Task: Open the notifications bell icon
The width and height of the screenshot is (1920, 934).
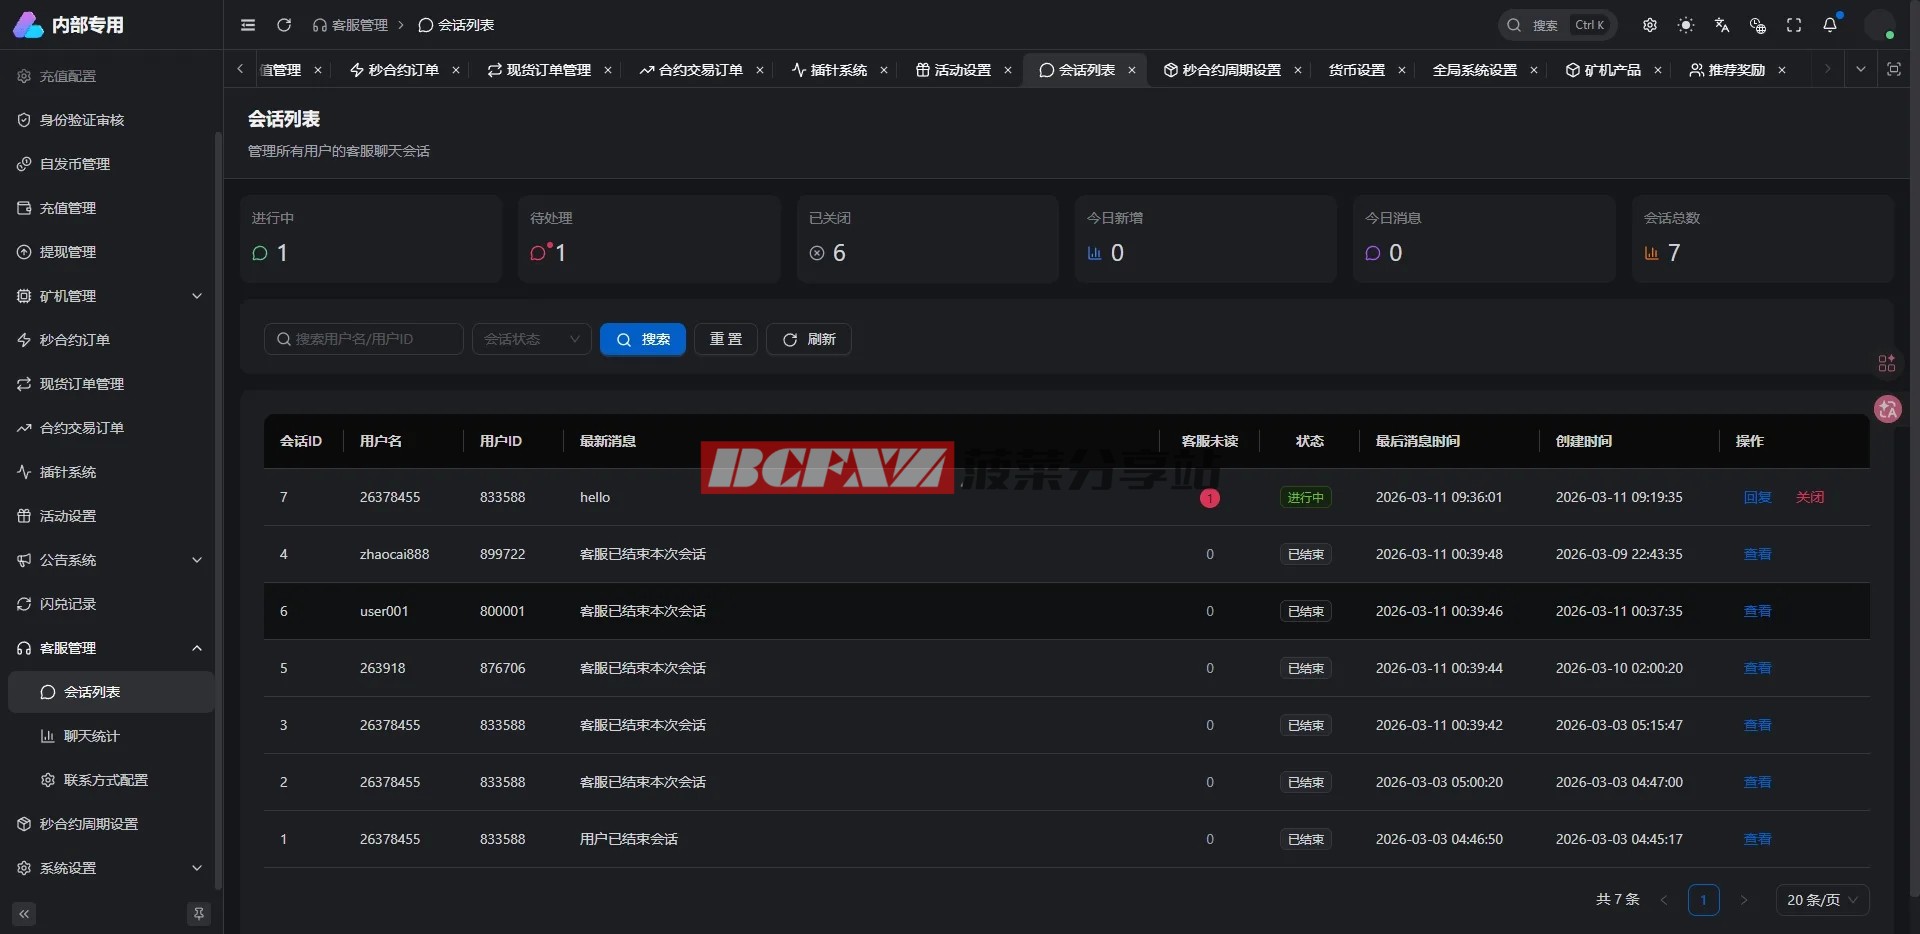Action: point(1829,25)
